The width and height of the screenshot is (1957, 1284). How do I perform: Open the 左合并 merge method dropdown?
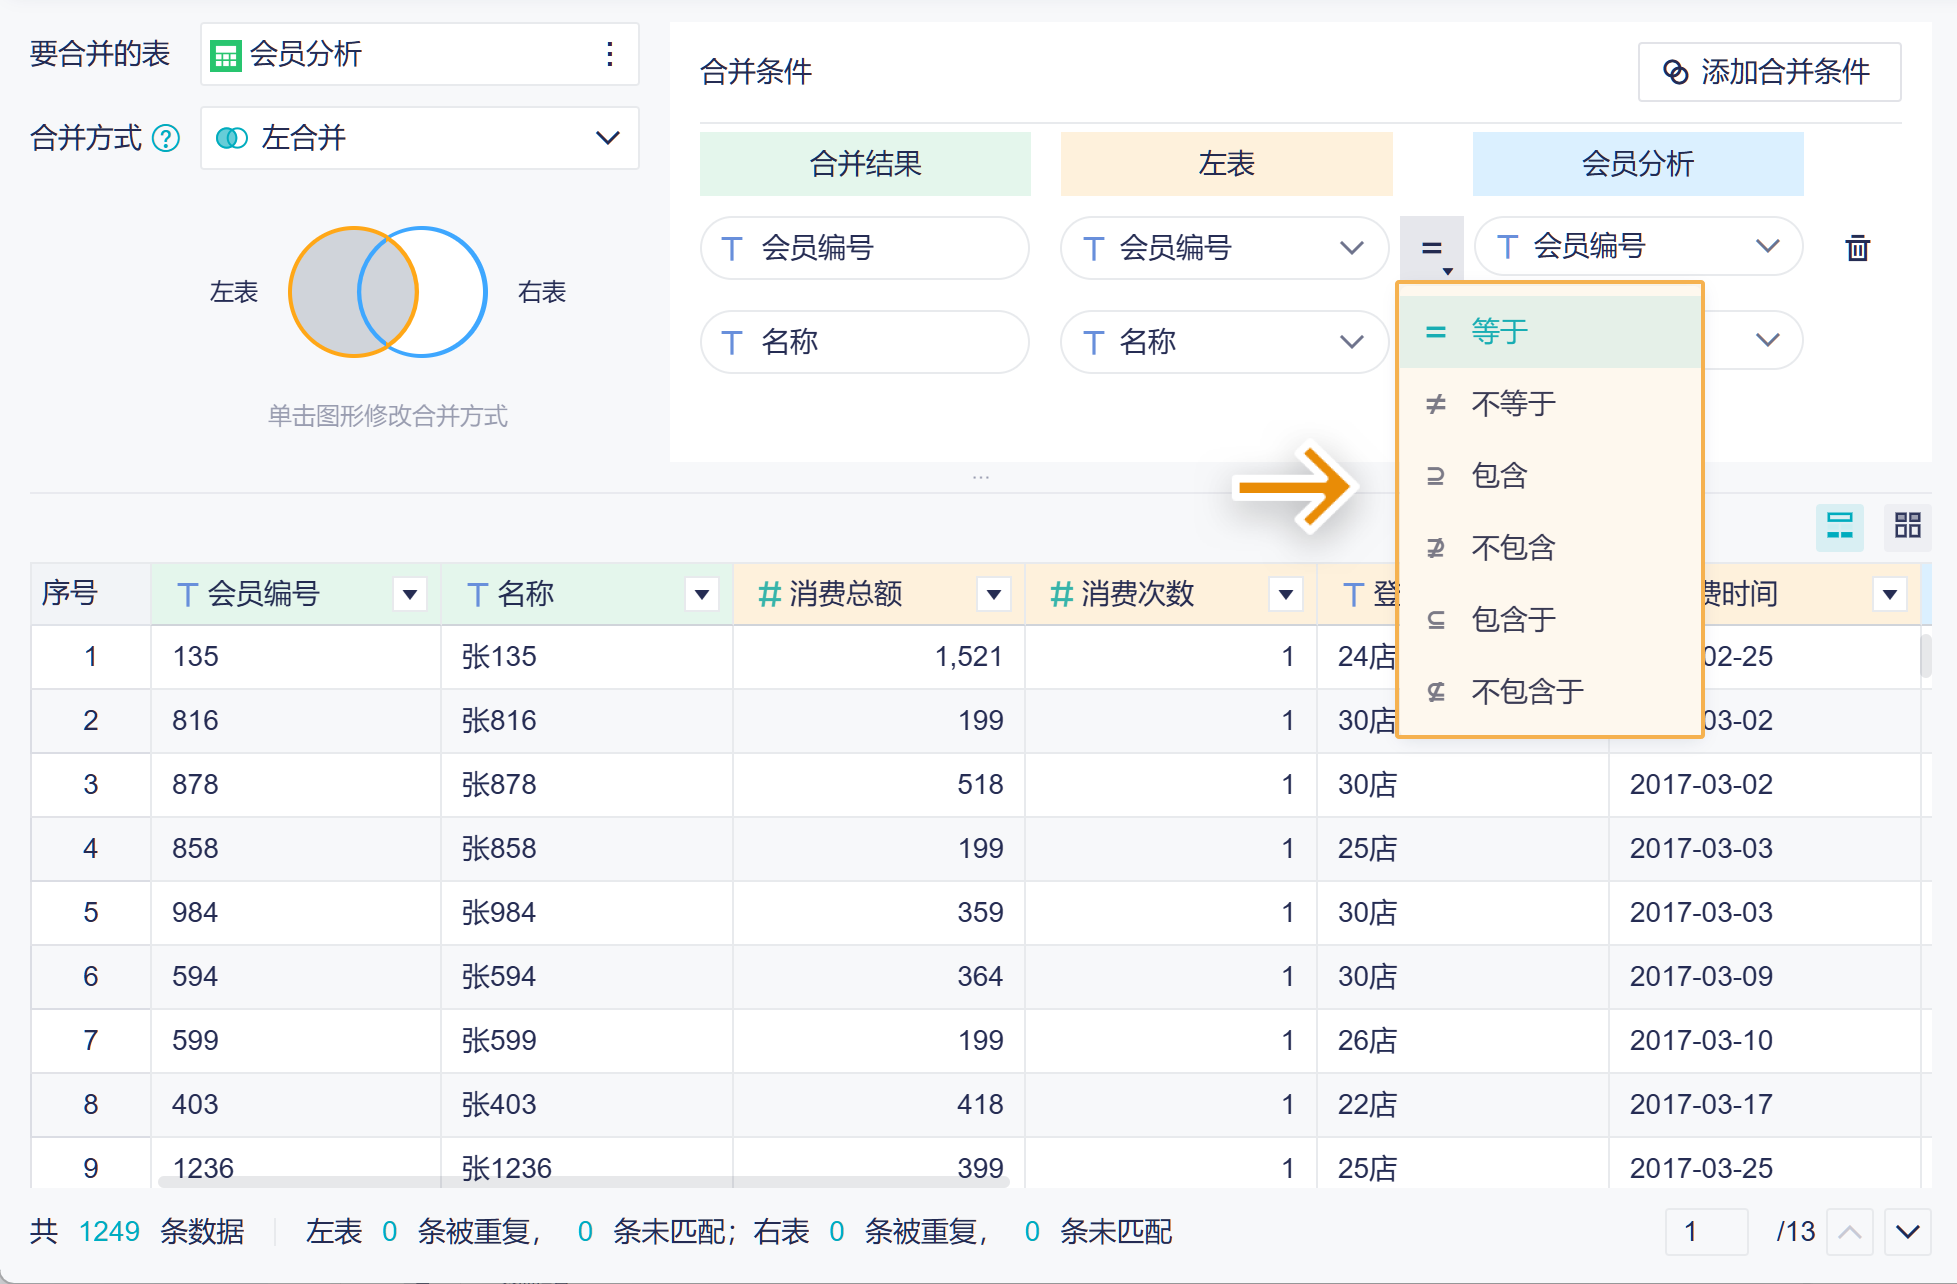click(420, 138)
